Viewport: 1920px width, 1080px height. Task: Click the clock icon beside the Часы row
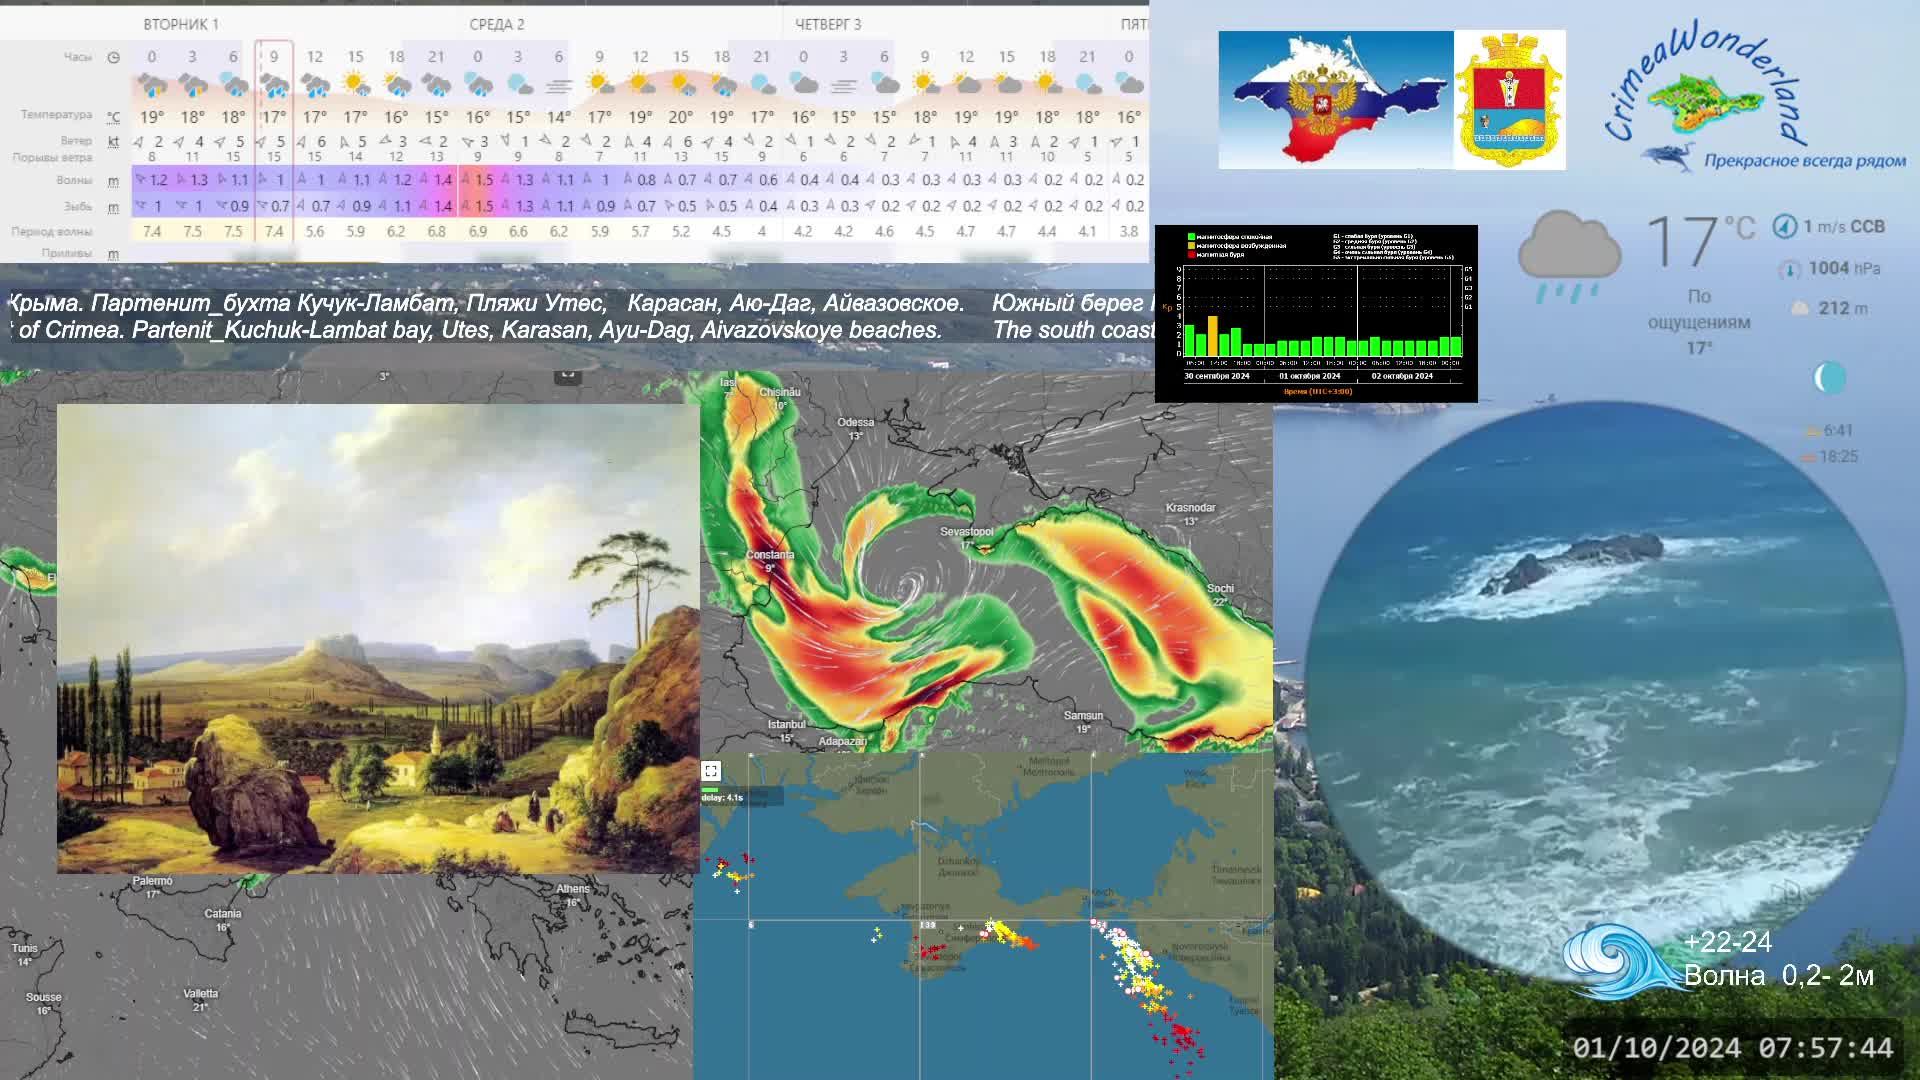pyautogui.click(x=113, y=58)
